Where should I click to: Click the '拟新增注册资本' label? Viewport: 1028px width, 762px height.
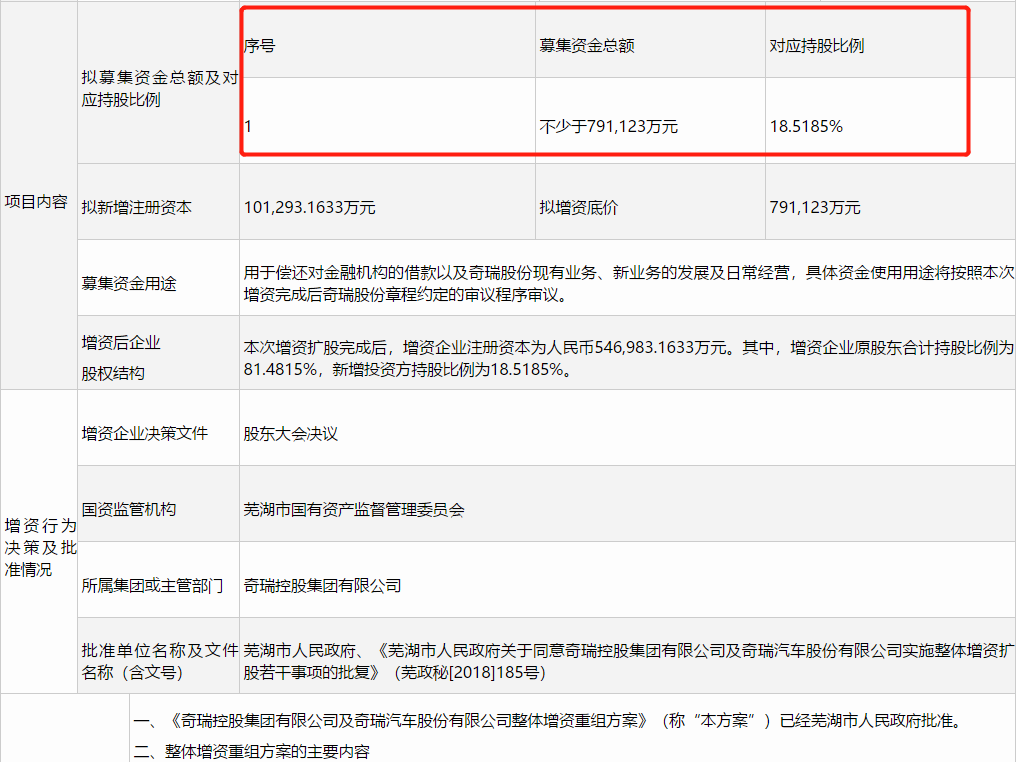(136, 208)
